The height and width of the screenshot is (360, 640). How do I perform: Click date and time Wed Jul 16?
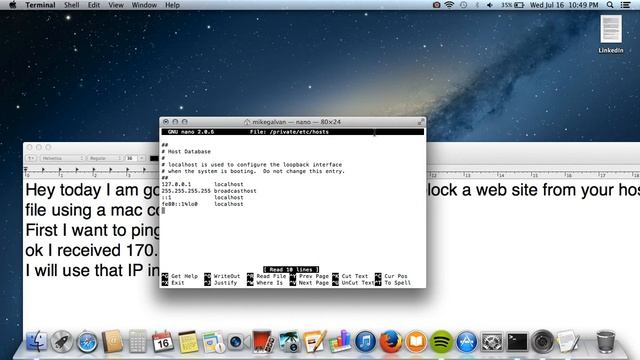point(564,5)
